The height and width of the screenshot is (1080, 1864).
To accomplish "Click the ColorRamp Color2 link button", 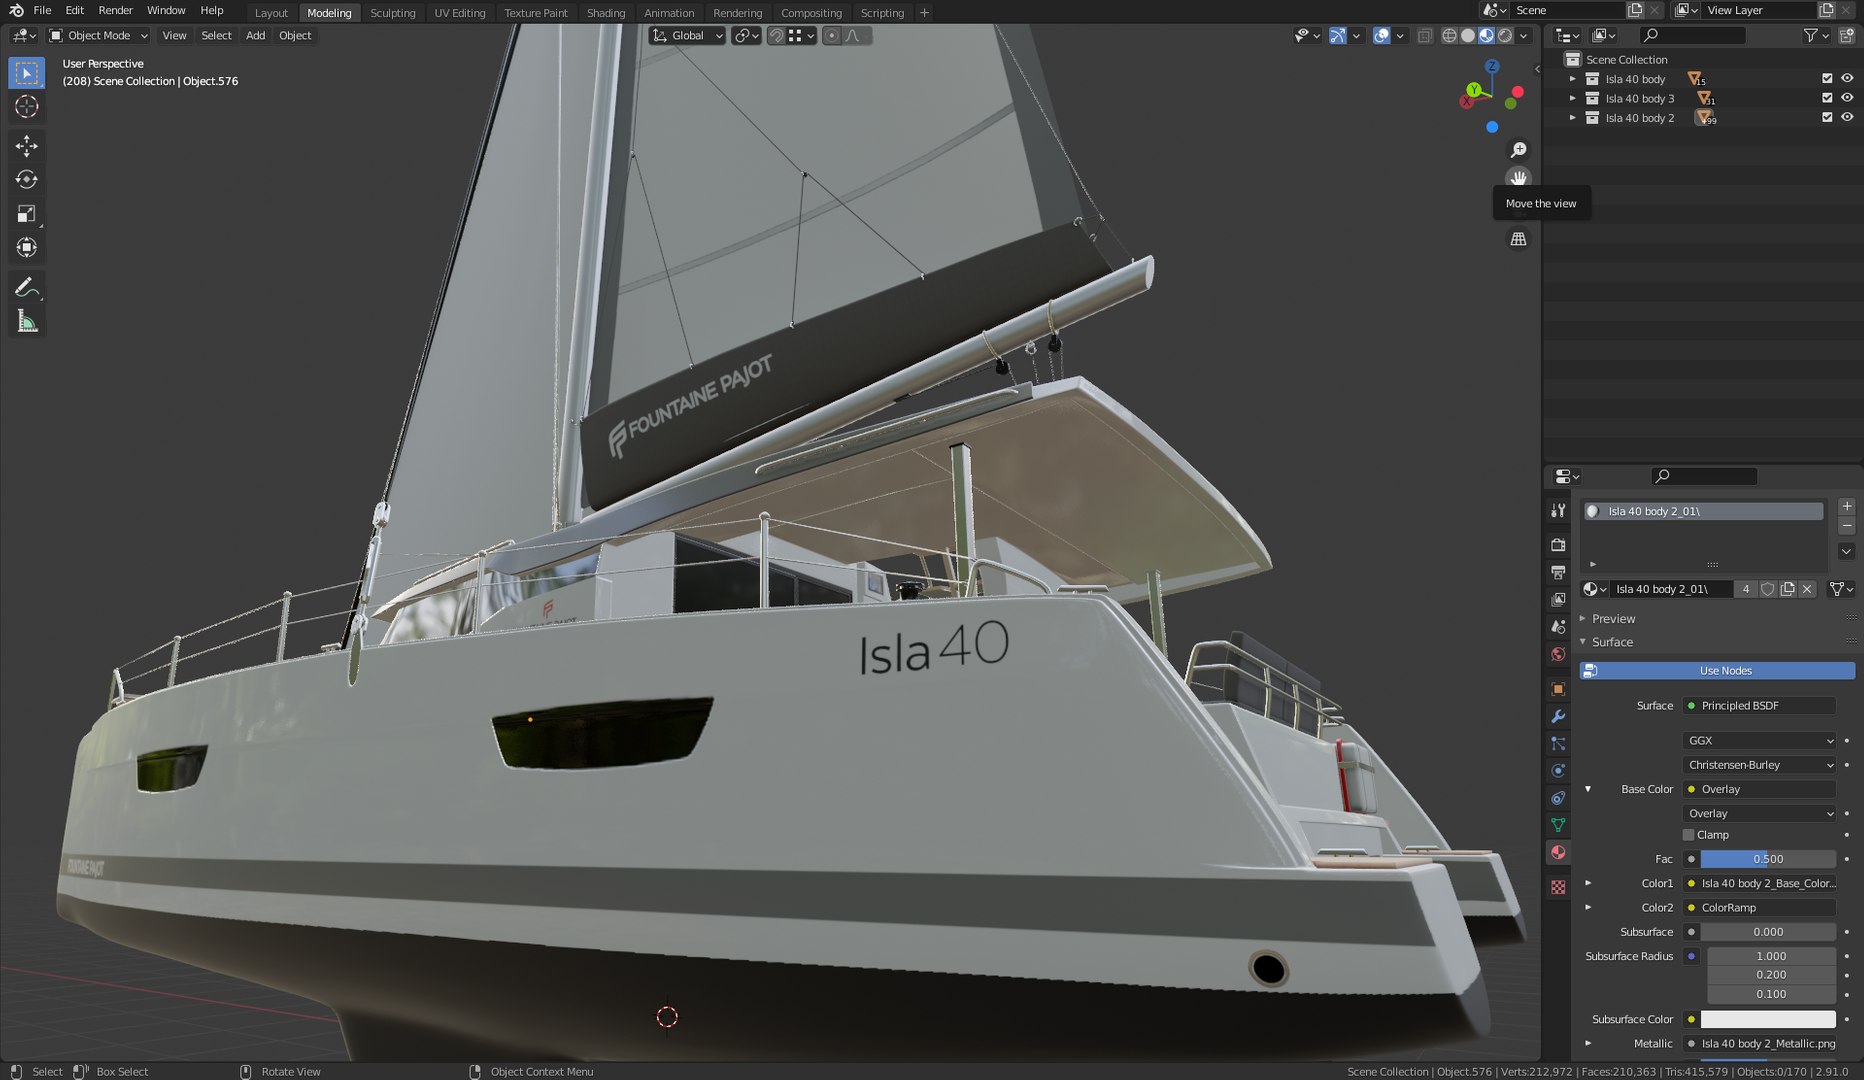I will (1760, 908).
